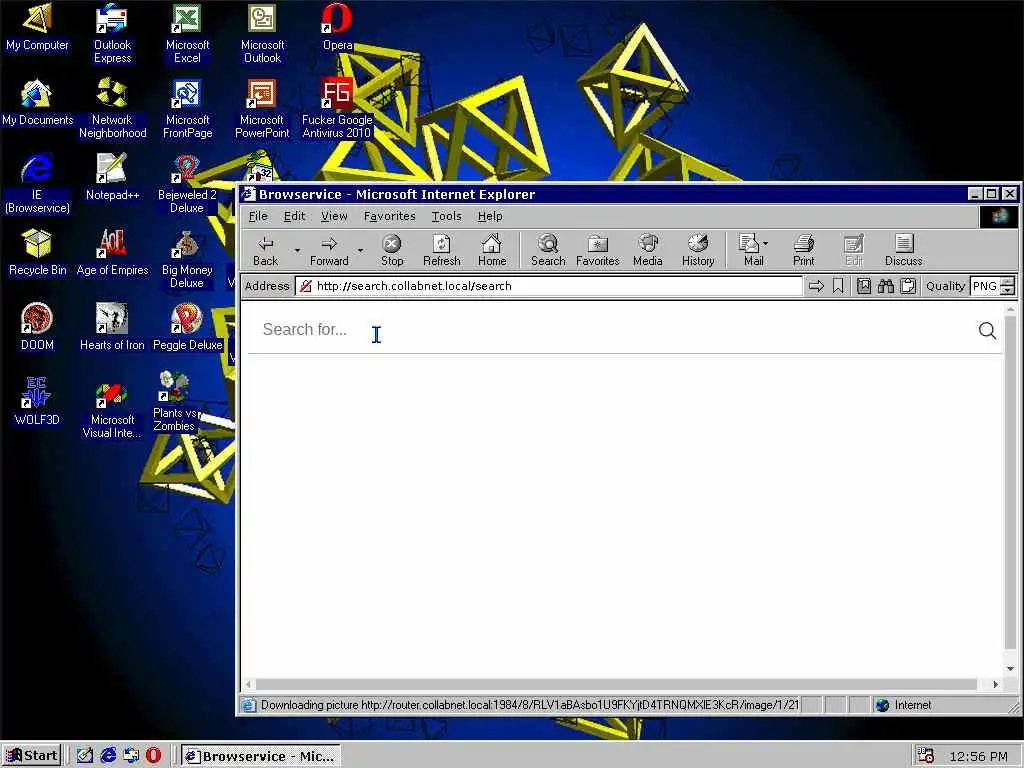The width and height of the screenshot is (1024, 768).
Task: Click the Browservice taskbar button
Action: pos(261,756)
